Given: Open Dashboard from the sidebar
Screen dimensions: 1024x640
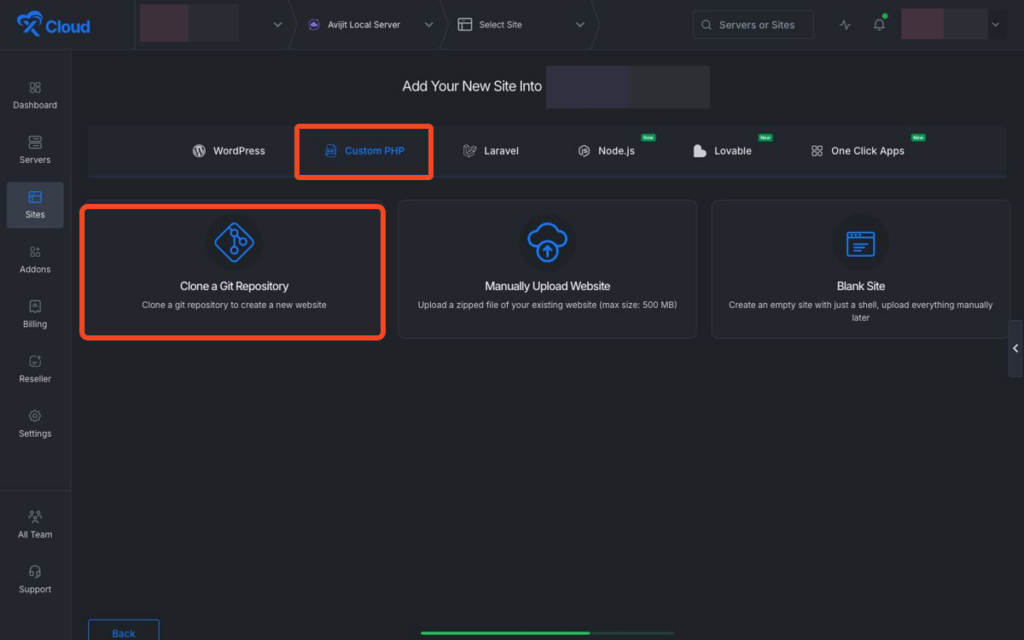Looking at the screenshot, I should (35, 95).
